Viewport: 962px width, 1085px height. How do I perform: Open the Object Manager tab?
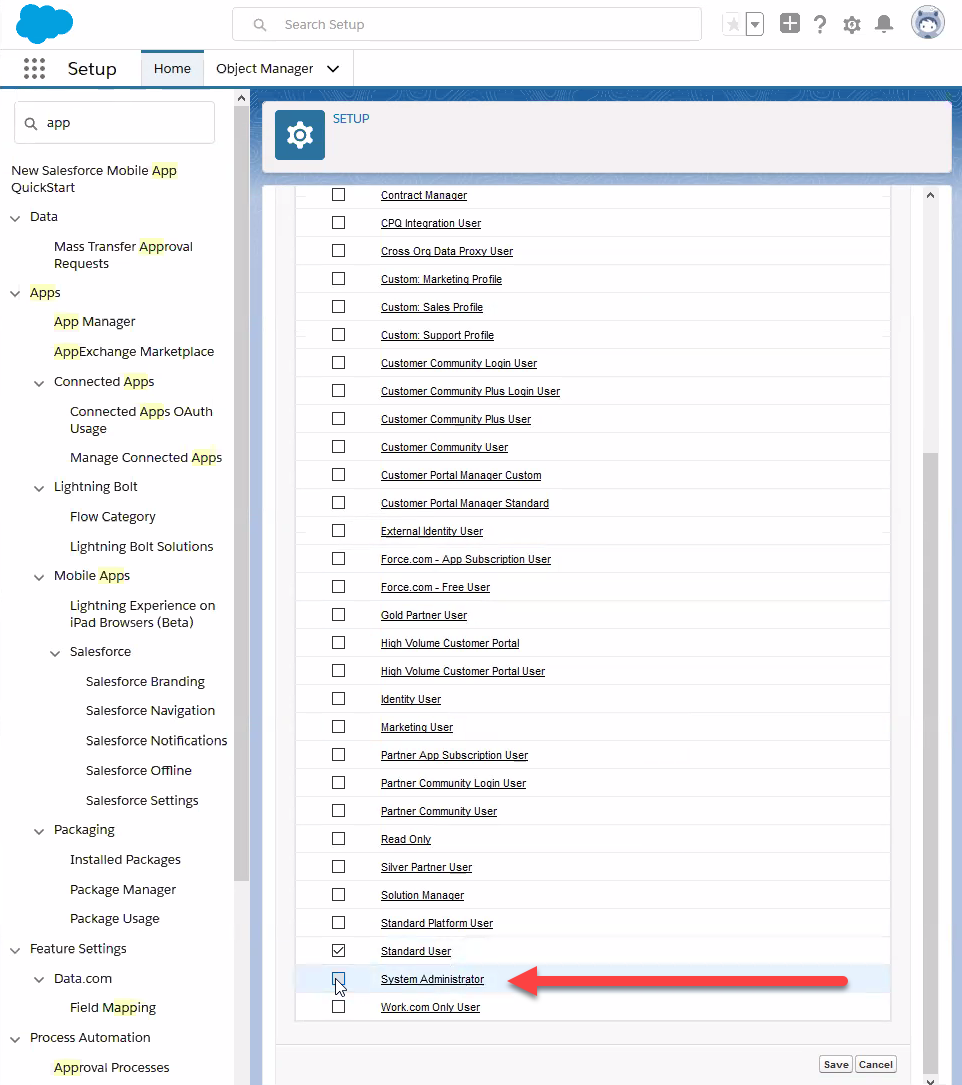click(x=264, y=69)
